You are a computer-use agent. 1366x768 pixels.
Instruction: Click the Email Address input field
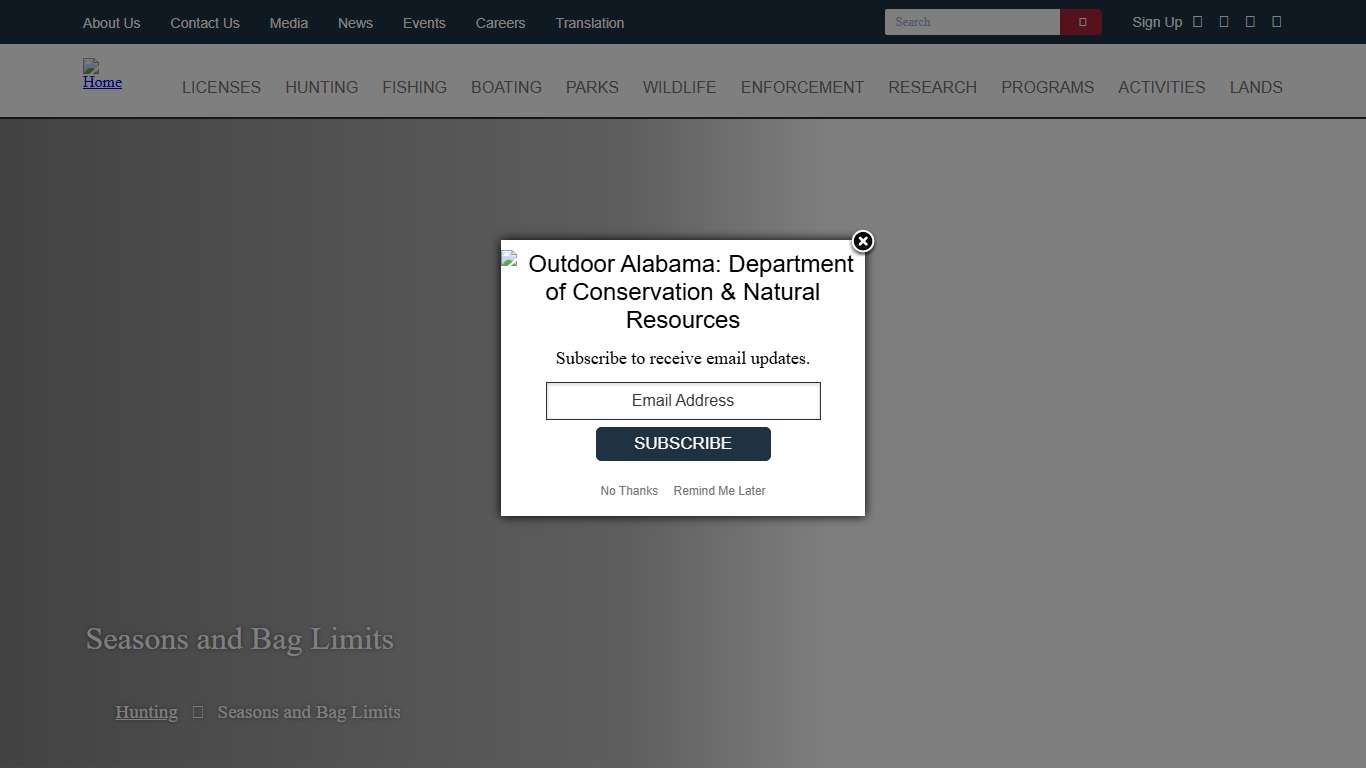coord(683,400)
